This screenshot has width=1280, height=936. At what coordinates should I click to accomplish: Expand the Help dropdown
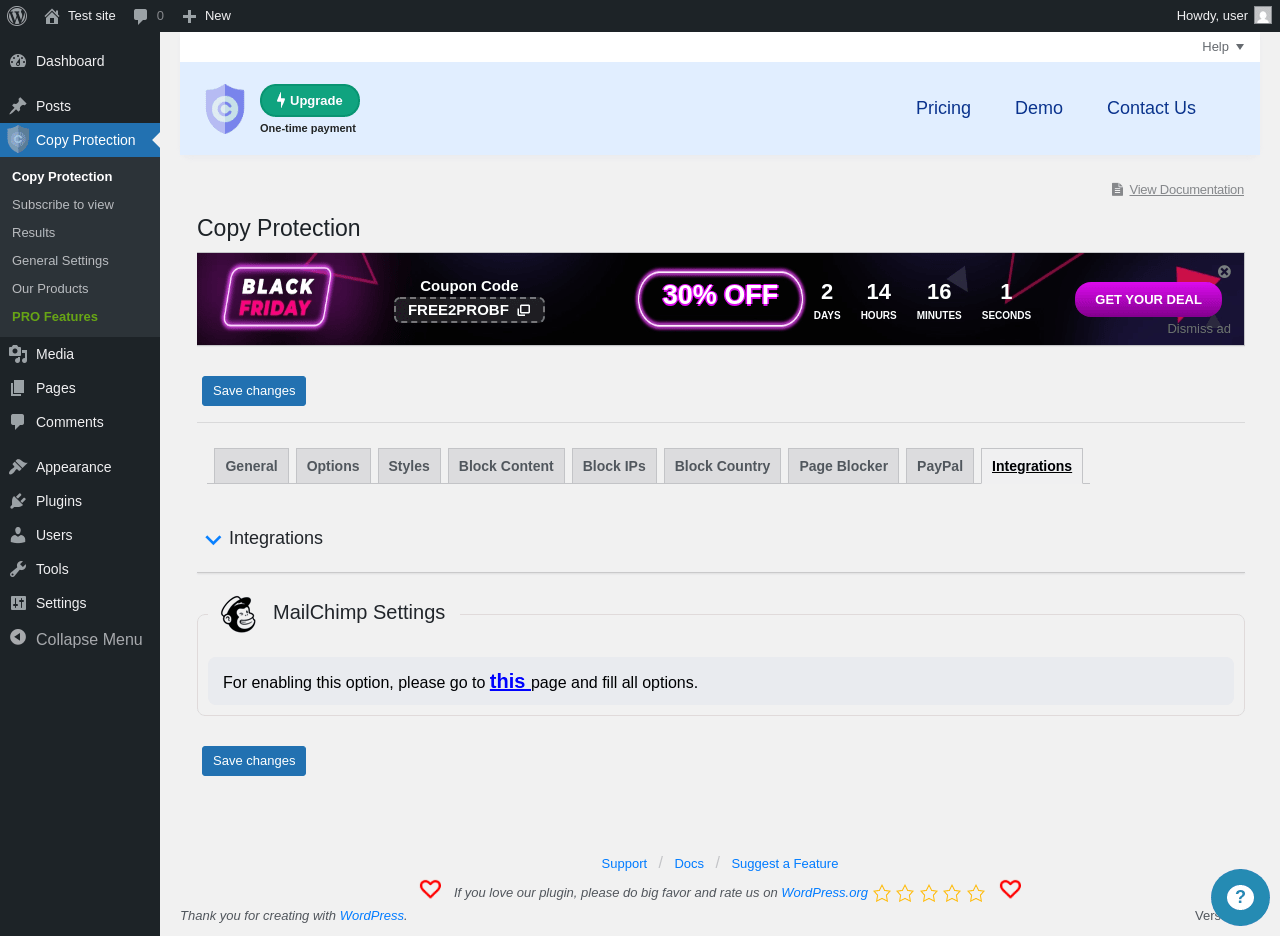click(x=1223, y=46)
